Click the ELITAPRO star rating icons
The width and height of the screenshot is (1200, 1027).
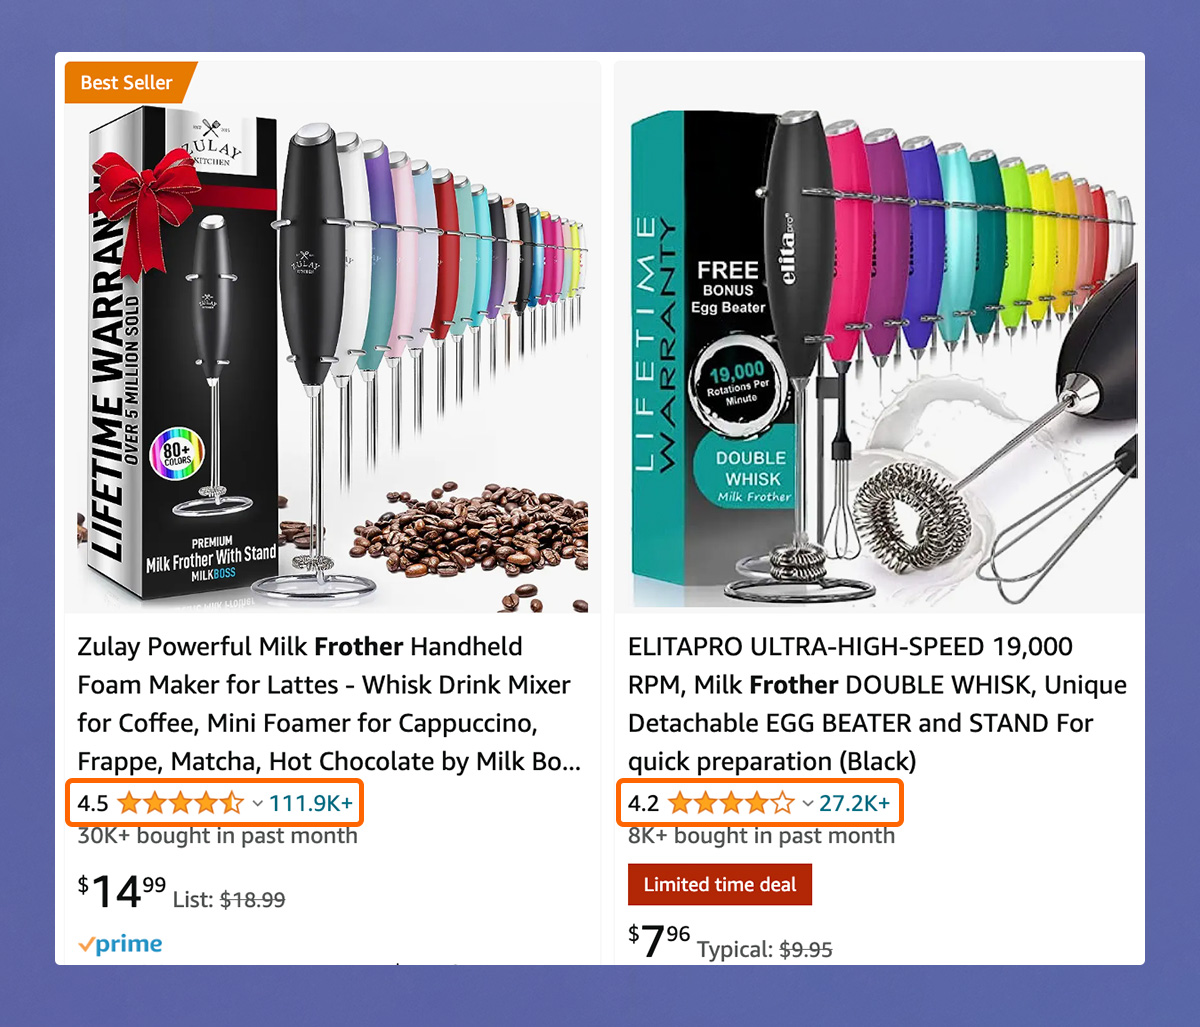coord(731,803)
